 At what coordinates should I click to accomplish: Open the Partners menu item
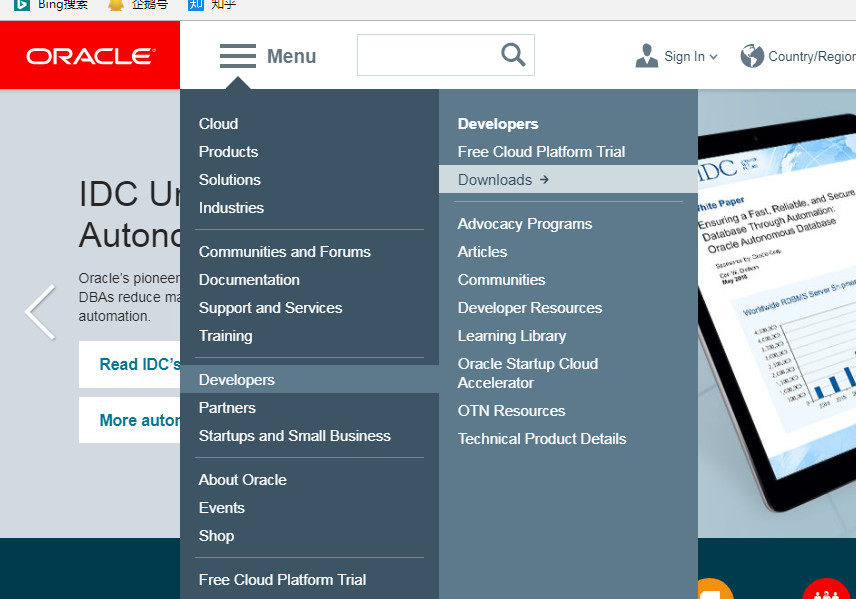click(x=227, y=408)
